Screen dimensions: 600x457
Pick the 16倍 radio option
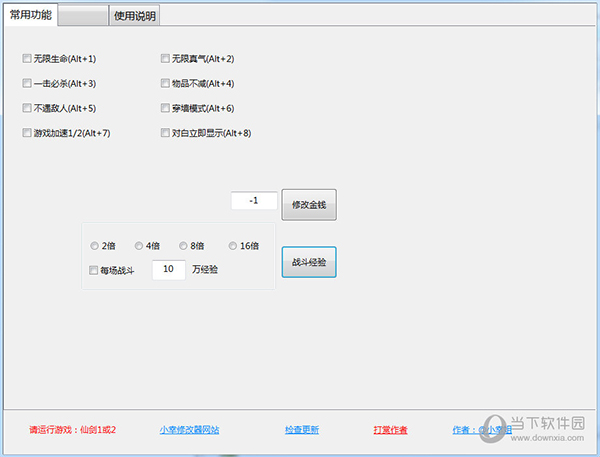233,246
